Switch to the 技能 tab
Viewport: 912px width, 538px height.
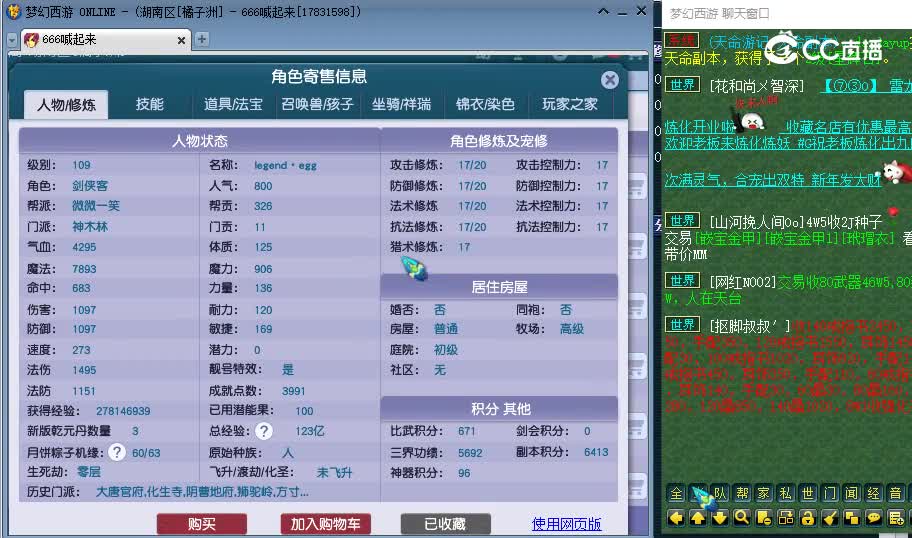[149, 105]
